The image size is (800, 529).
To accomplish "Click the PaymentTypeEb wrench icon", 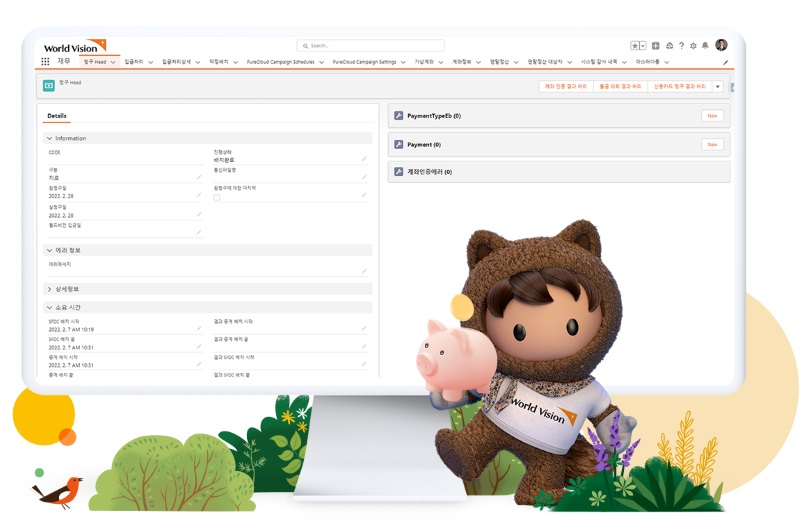I will 398,116.
